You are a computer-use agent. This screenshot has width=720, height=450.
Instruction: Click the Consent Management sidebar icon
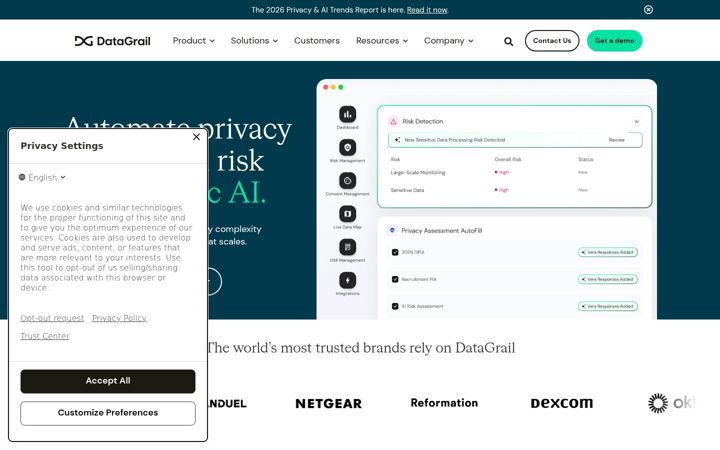[x=348, y=180]
